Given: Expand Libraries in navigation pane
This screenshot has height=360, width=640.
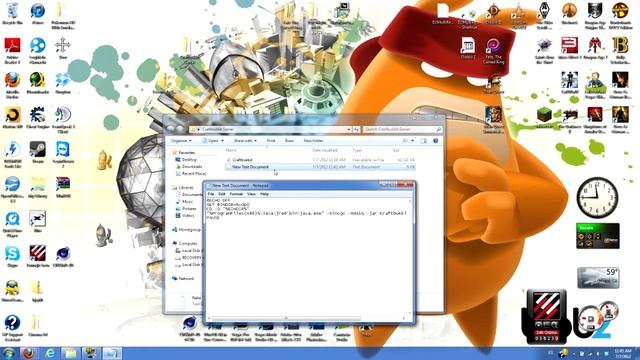Looking at the screenshot, I should click(x=186, y=188).
